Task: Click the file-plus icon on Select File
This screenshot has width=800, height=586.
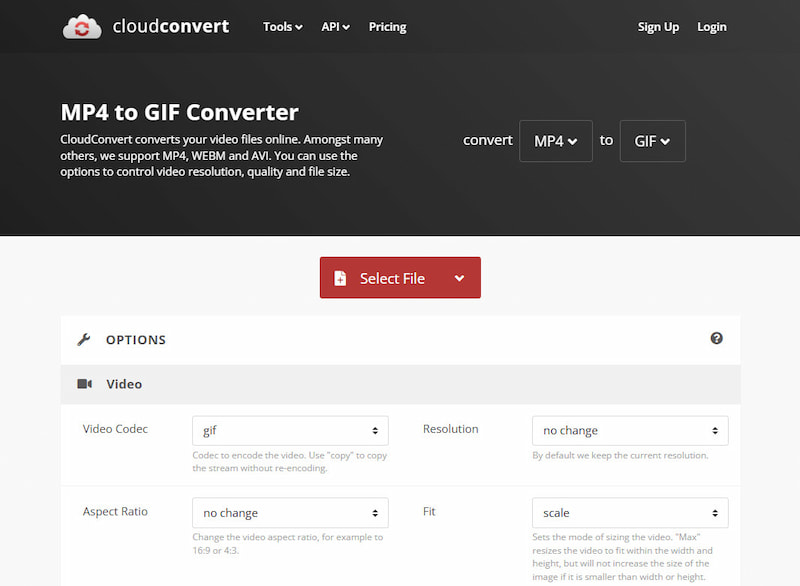Action: (340, 278)
